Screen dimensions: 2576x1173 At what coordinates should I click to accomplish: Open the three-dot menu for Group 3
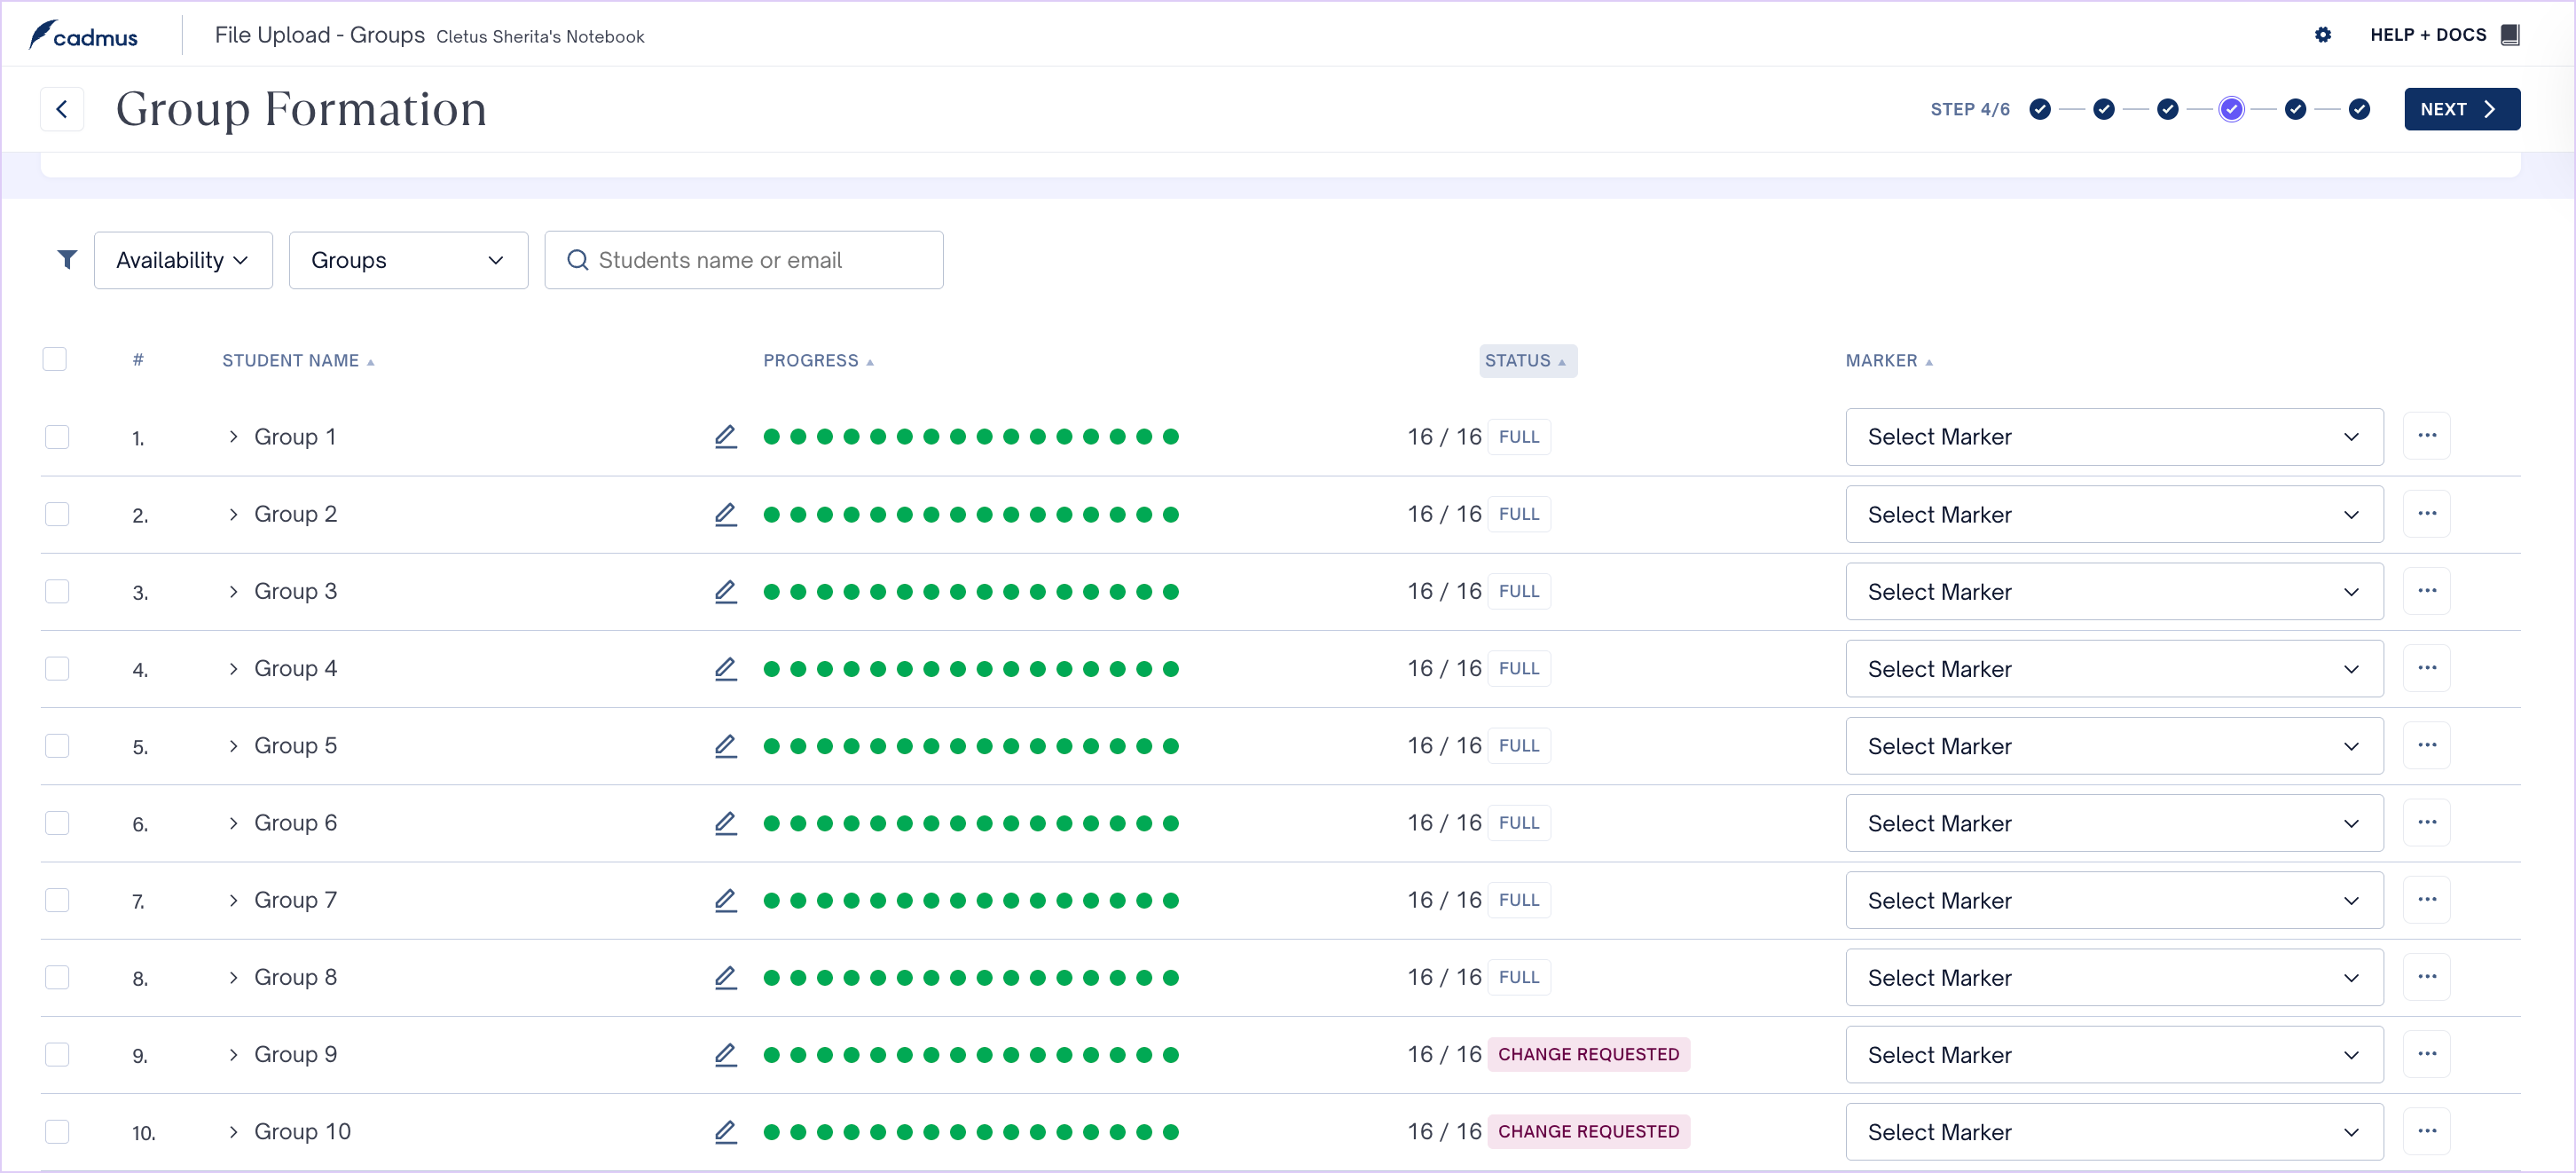2426,591
